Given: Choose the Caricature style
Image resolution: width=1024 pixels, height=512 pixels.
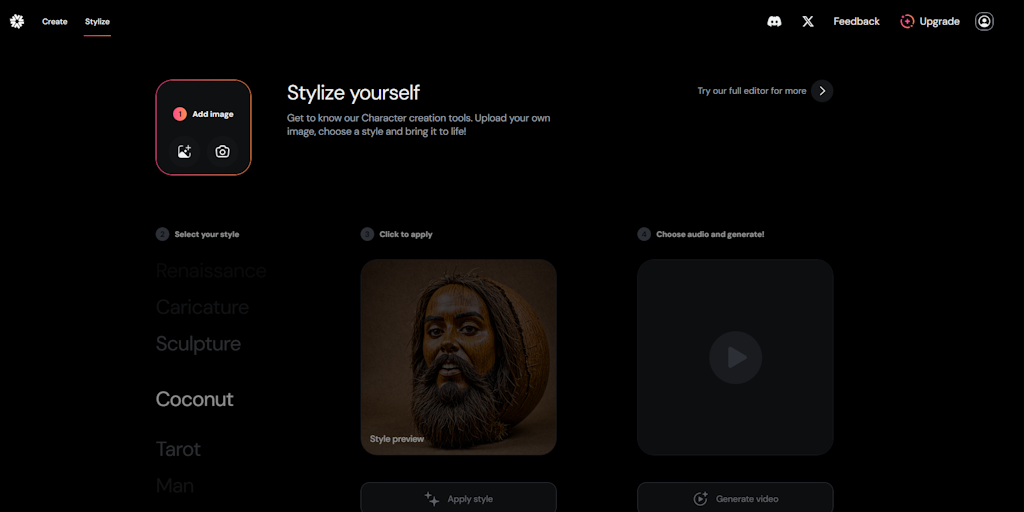Looking at the screenshot, I should click(x=202, y=307).
